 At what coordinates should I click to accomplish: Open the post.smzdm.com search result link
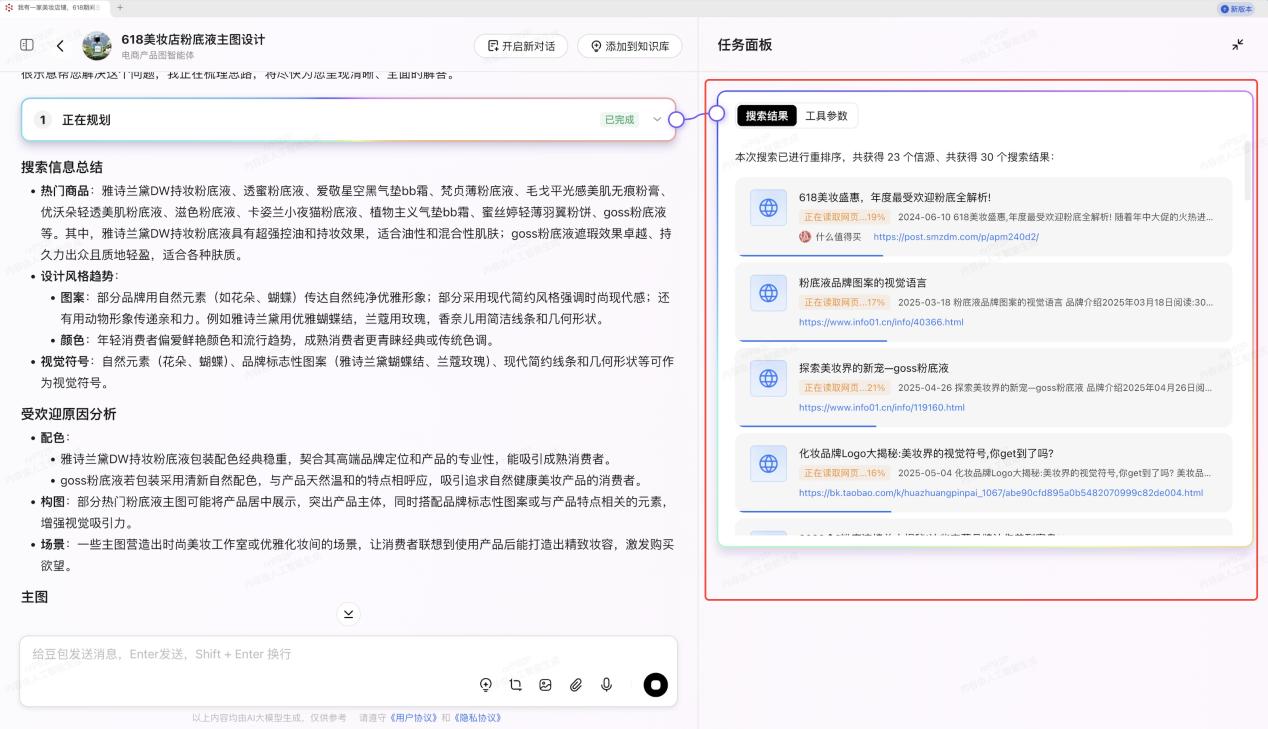(955, 237)
